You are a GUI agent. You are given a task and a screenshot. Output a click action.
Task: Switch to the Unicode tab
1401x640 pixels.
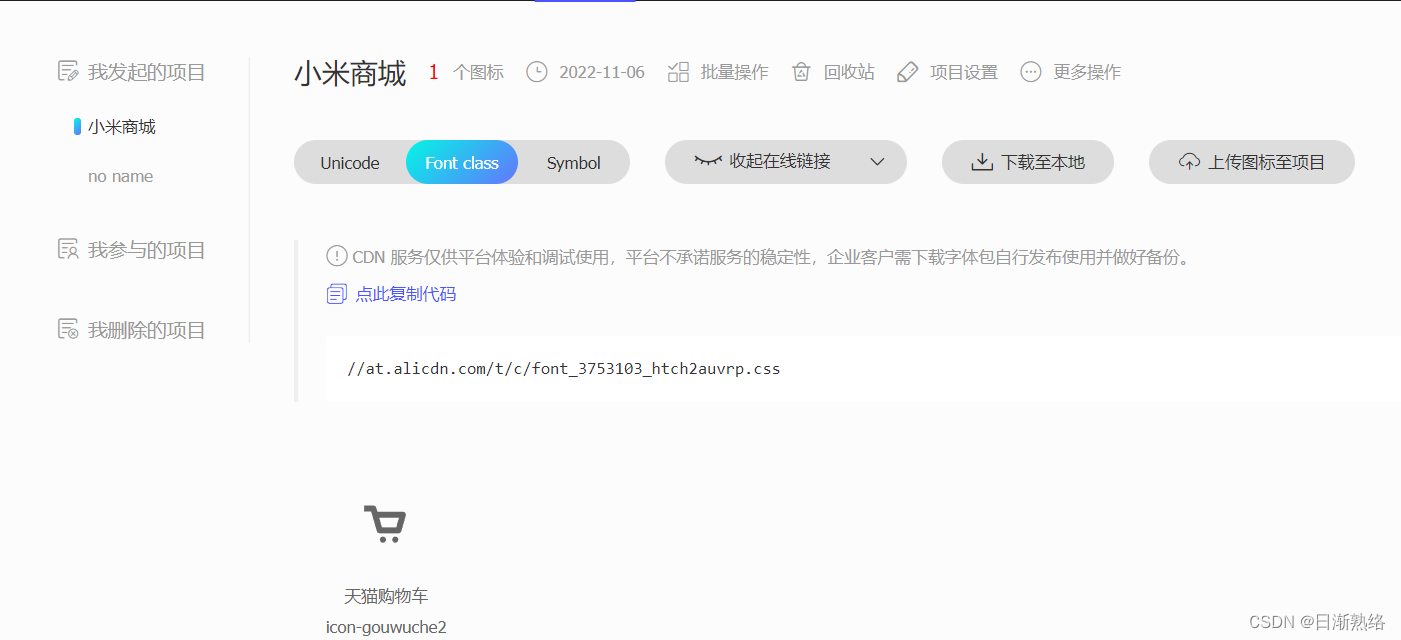[x=350, y=163]
